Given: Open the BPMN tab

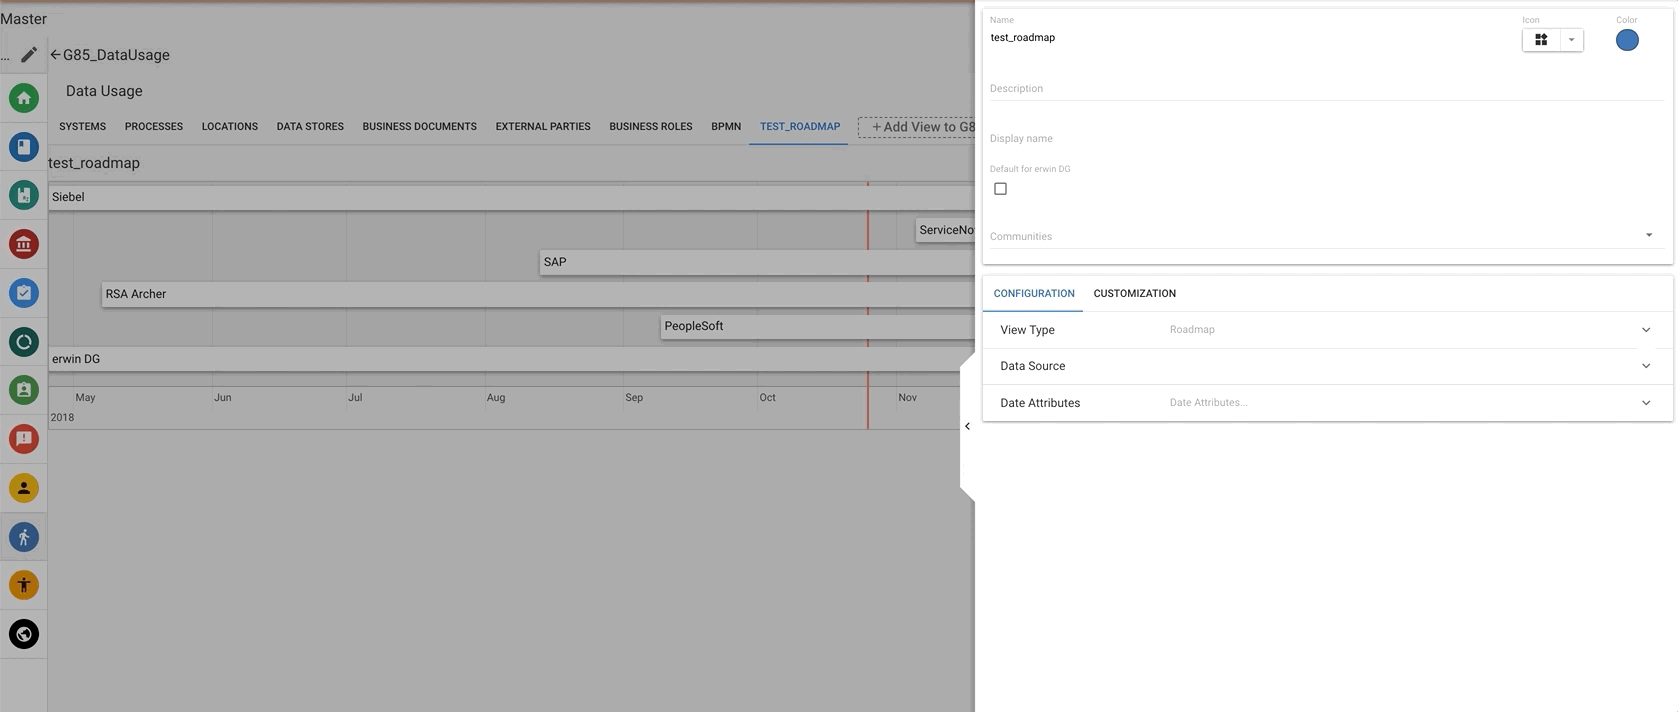Looking at the screenshot, I should [x=726, y=127].
